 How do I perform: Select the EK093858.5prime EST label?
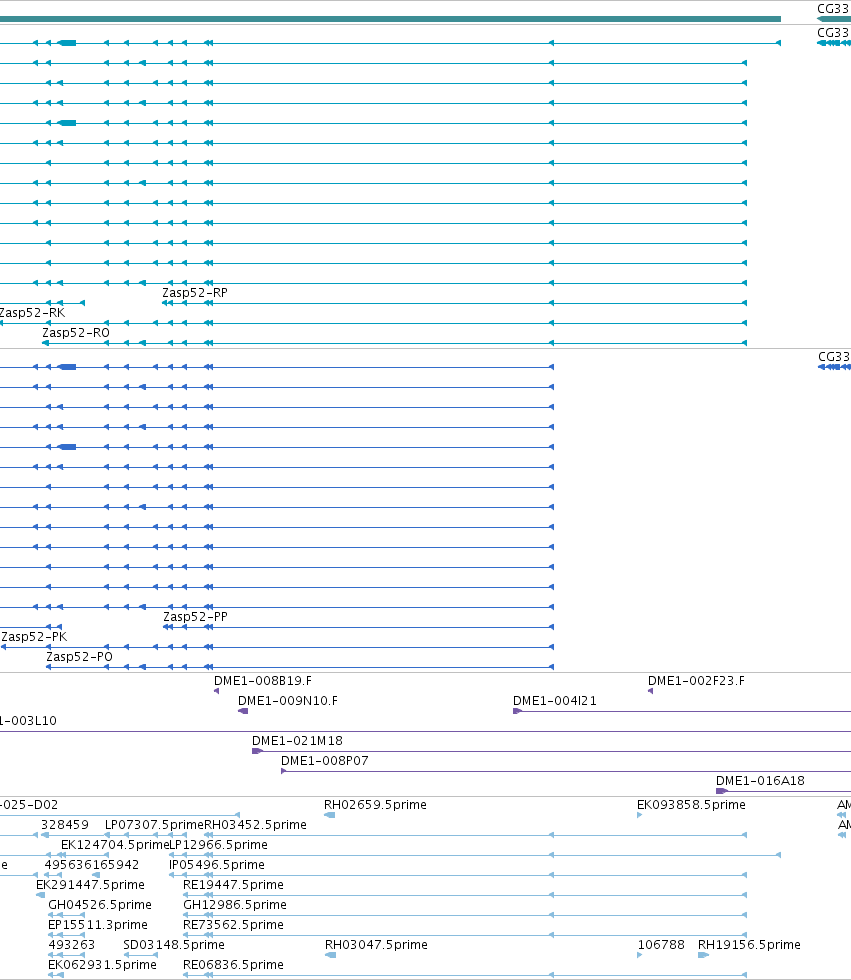point(691,804)
